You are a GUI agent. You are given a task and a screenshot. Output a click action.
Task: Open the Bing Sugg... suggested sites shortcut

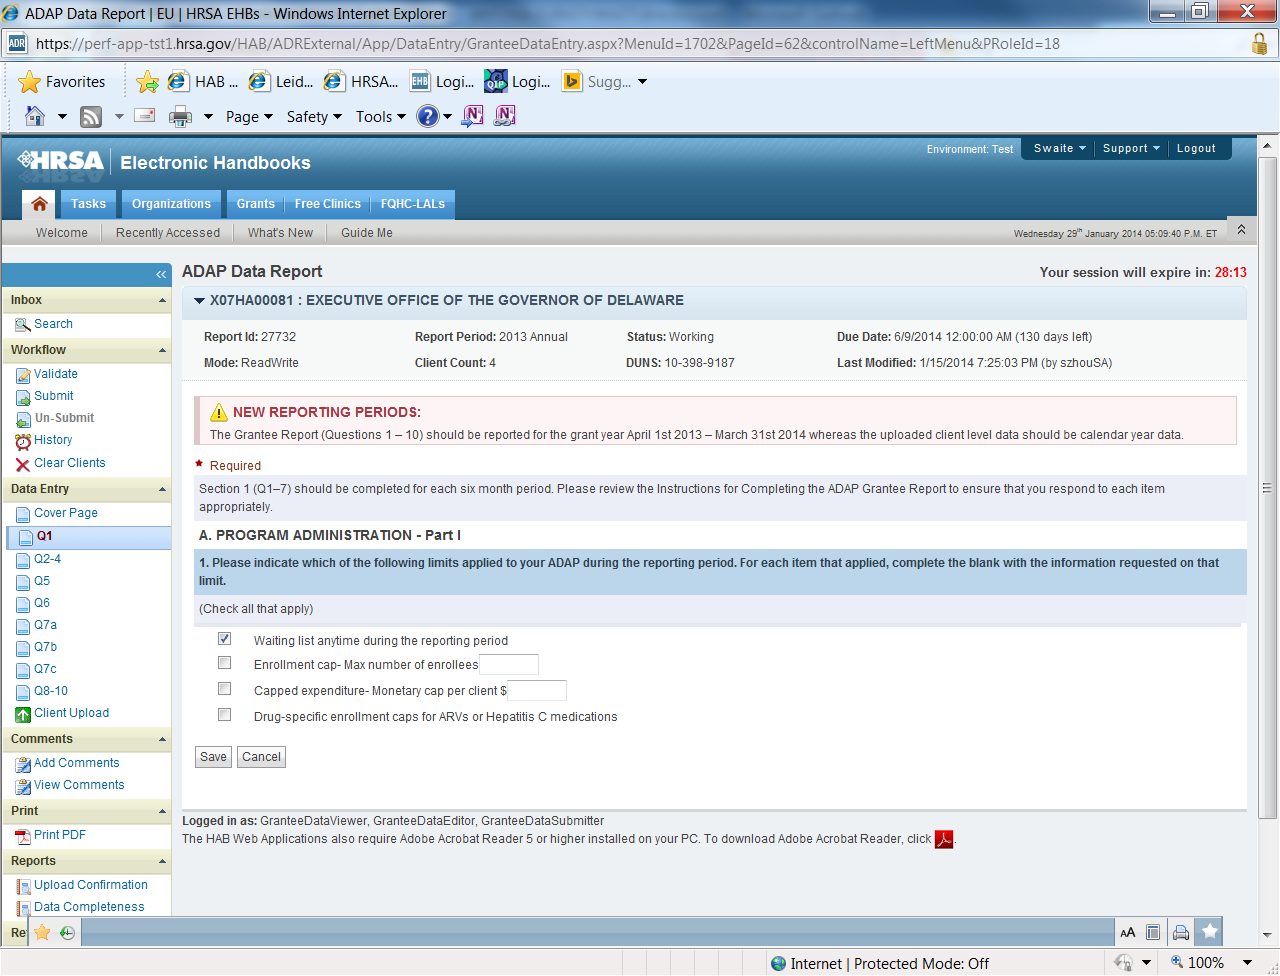[x=597, y=82]
